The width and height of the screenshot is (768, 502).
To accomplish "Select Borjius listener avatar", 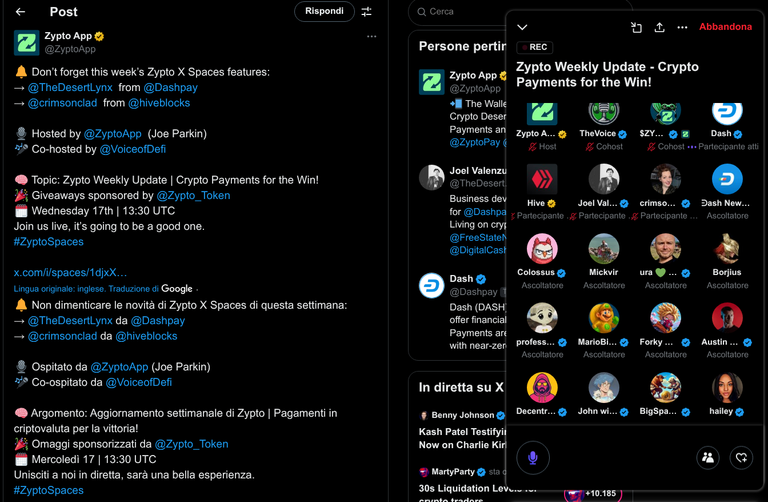I will point(727,248).
